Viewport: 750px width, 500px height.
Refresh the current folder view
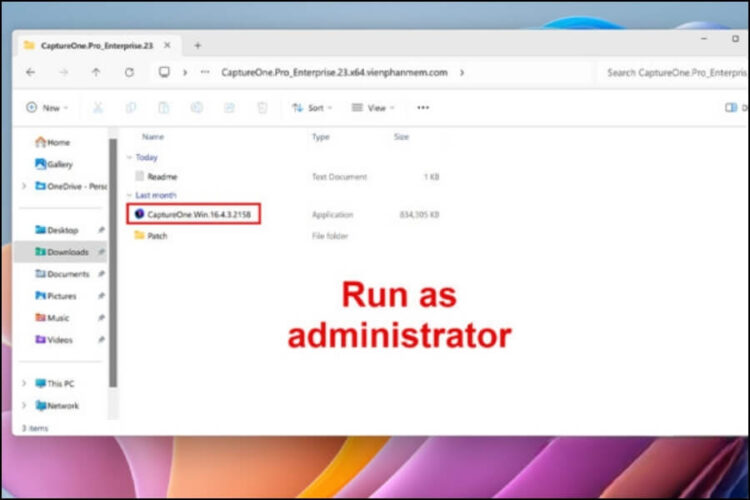[129, 73]
